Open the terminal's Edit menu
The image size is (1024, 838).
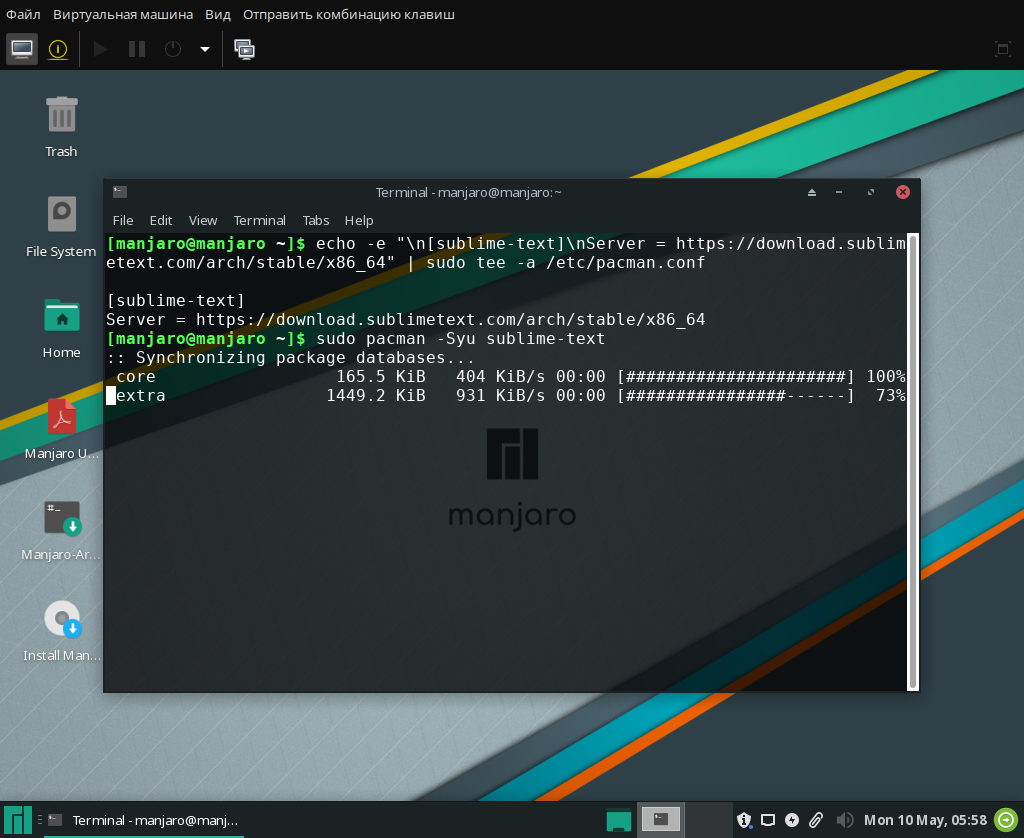[x=161, y=220]
